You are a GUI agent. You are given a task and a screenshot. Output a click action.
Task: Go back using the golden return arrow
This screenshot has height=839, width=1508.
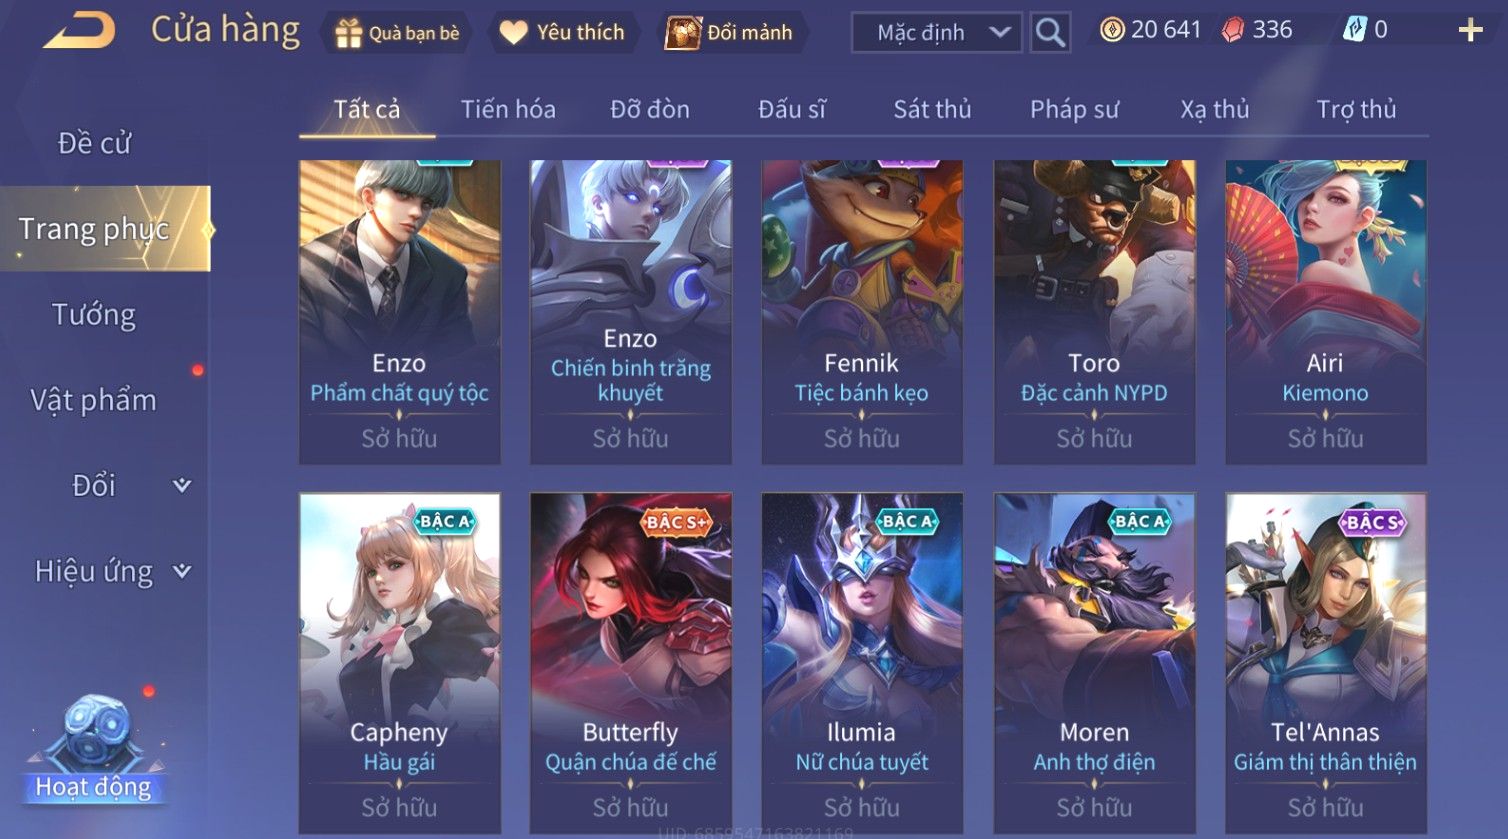pyautogui.click(x=80, y=31)
